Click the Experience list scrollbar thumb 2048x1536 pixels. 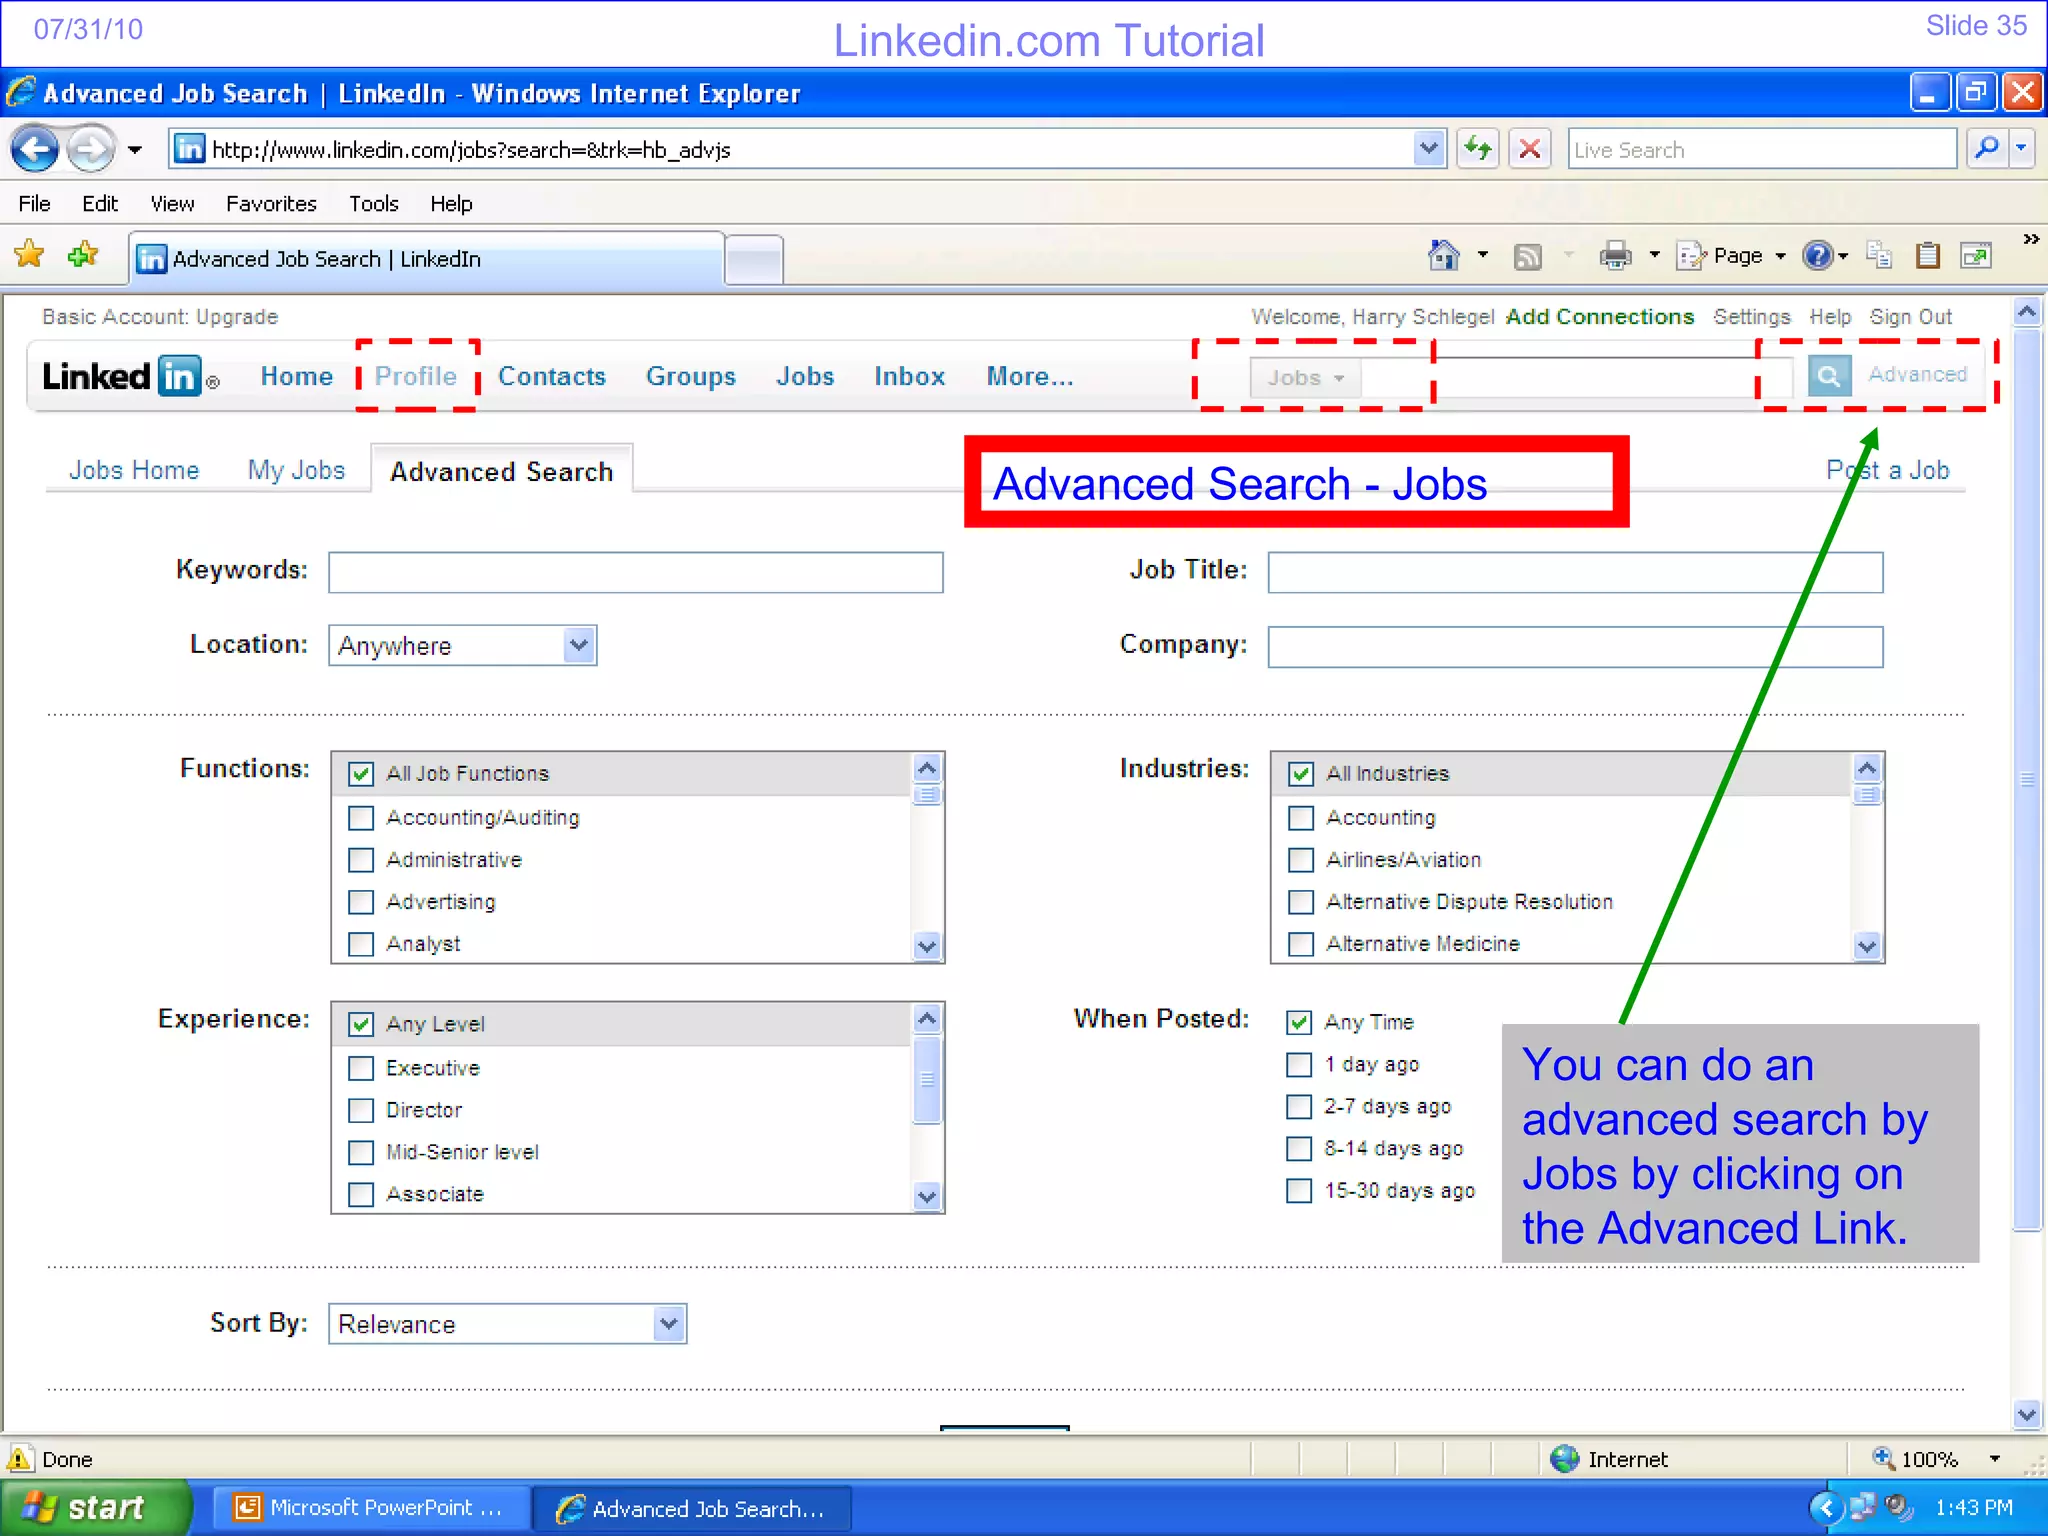coord(927,1080)
